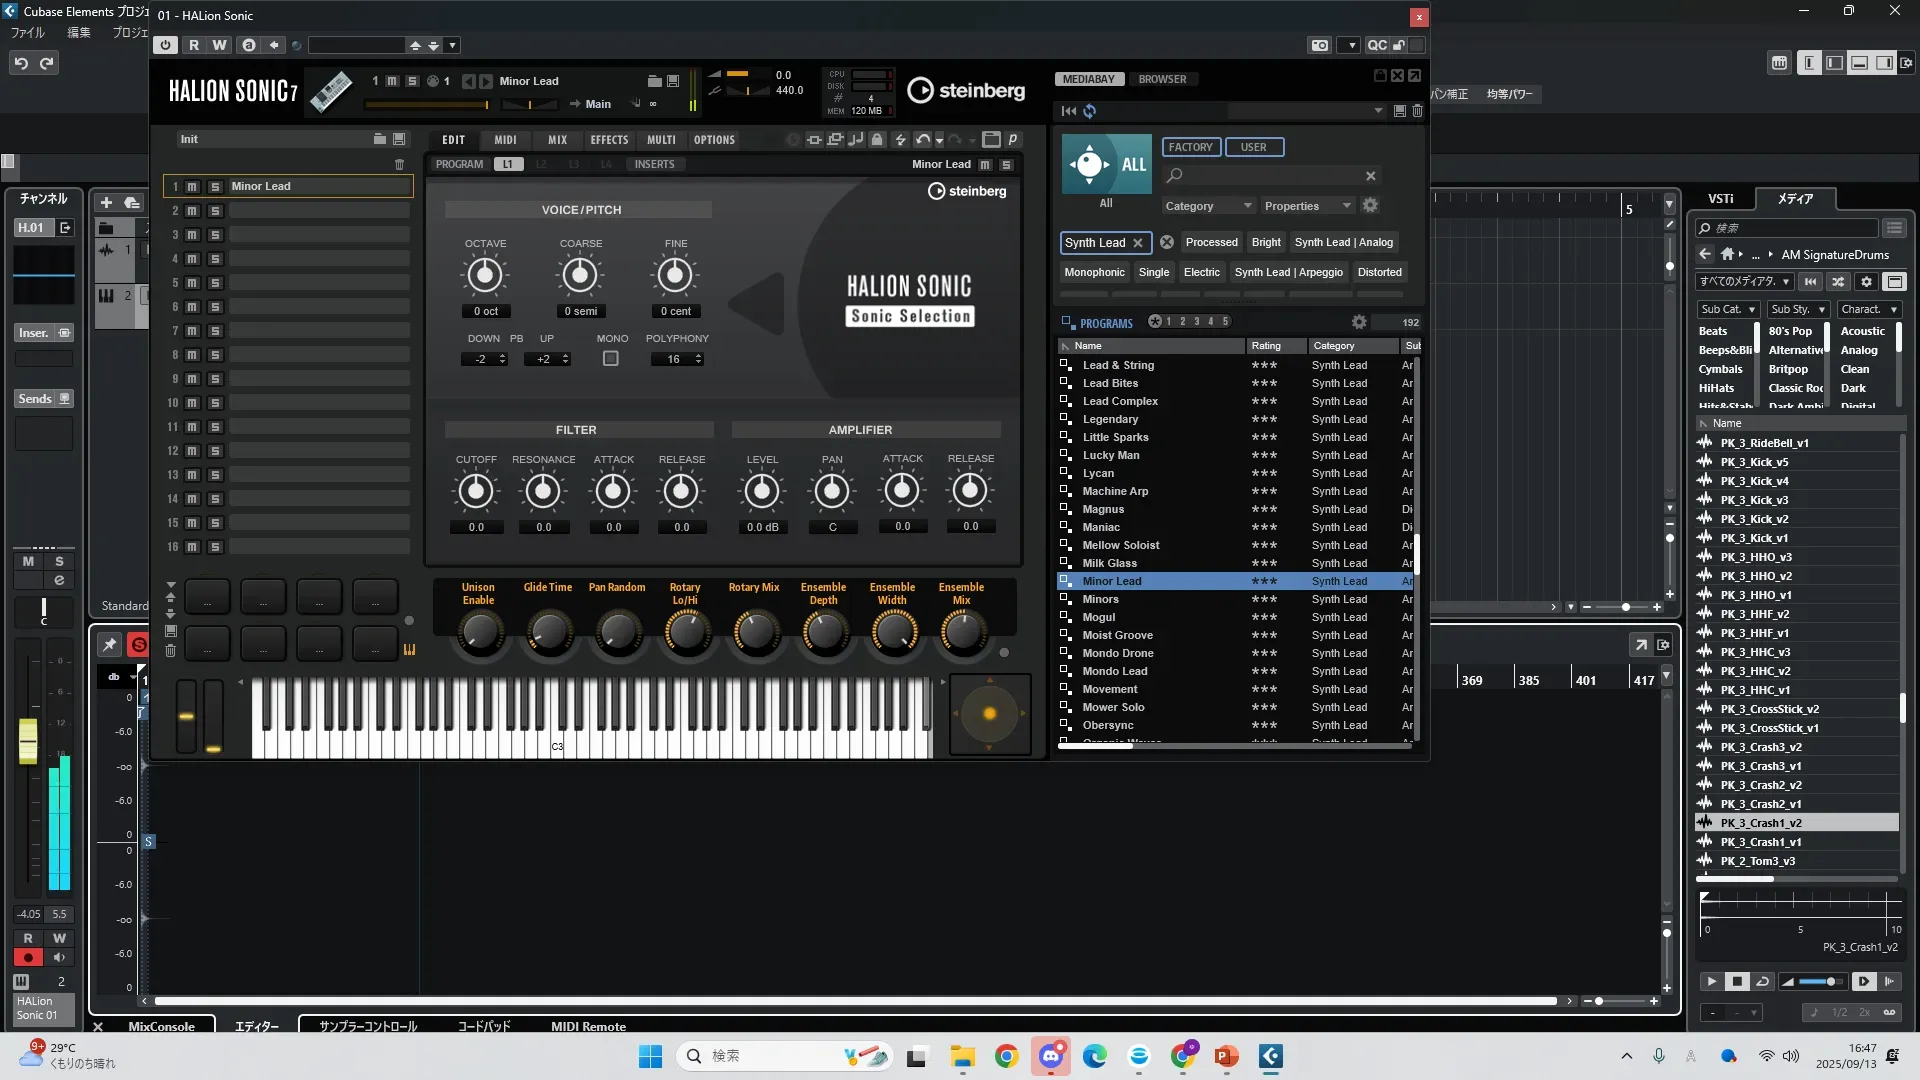Click the CUTOFF filter knob

click(476, 491)
